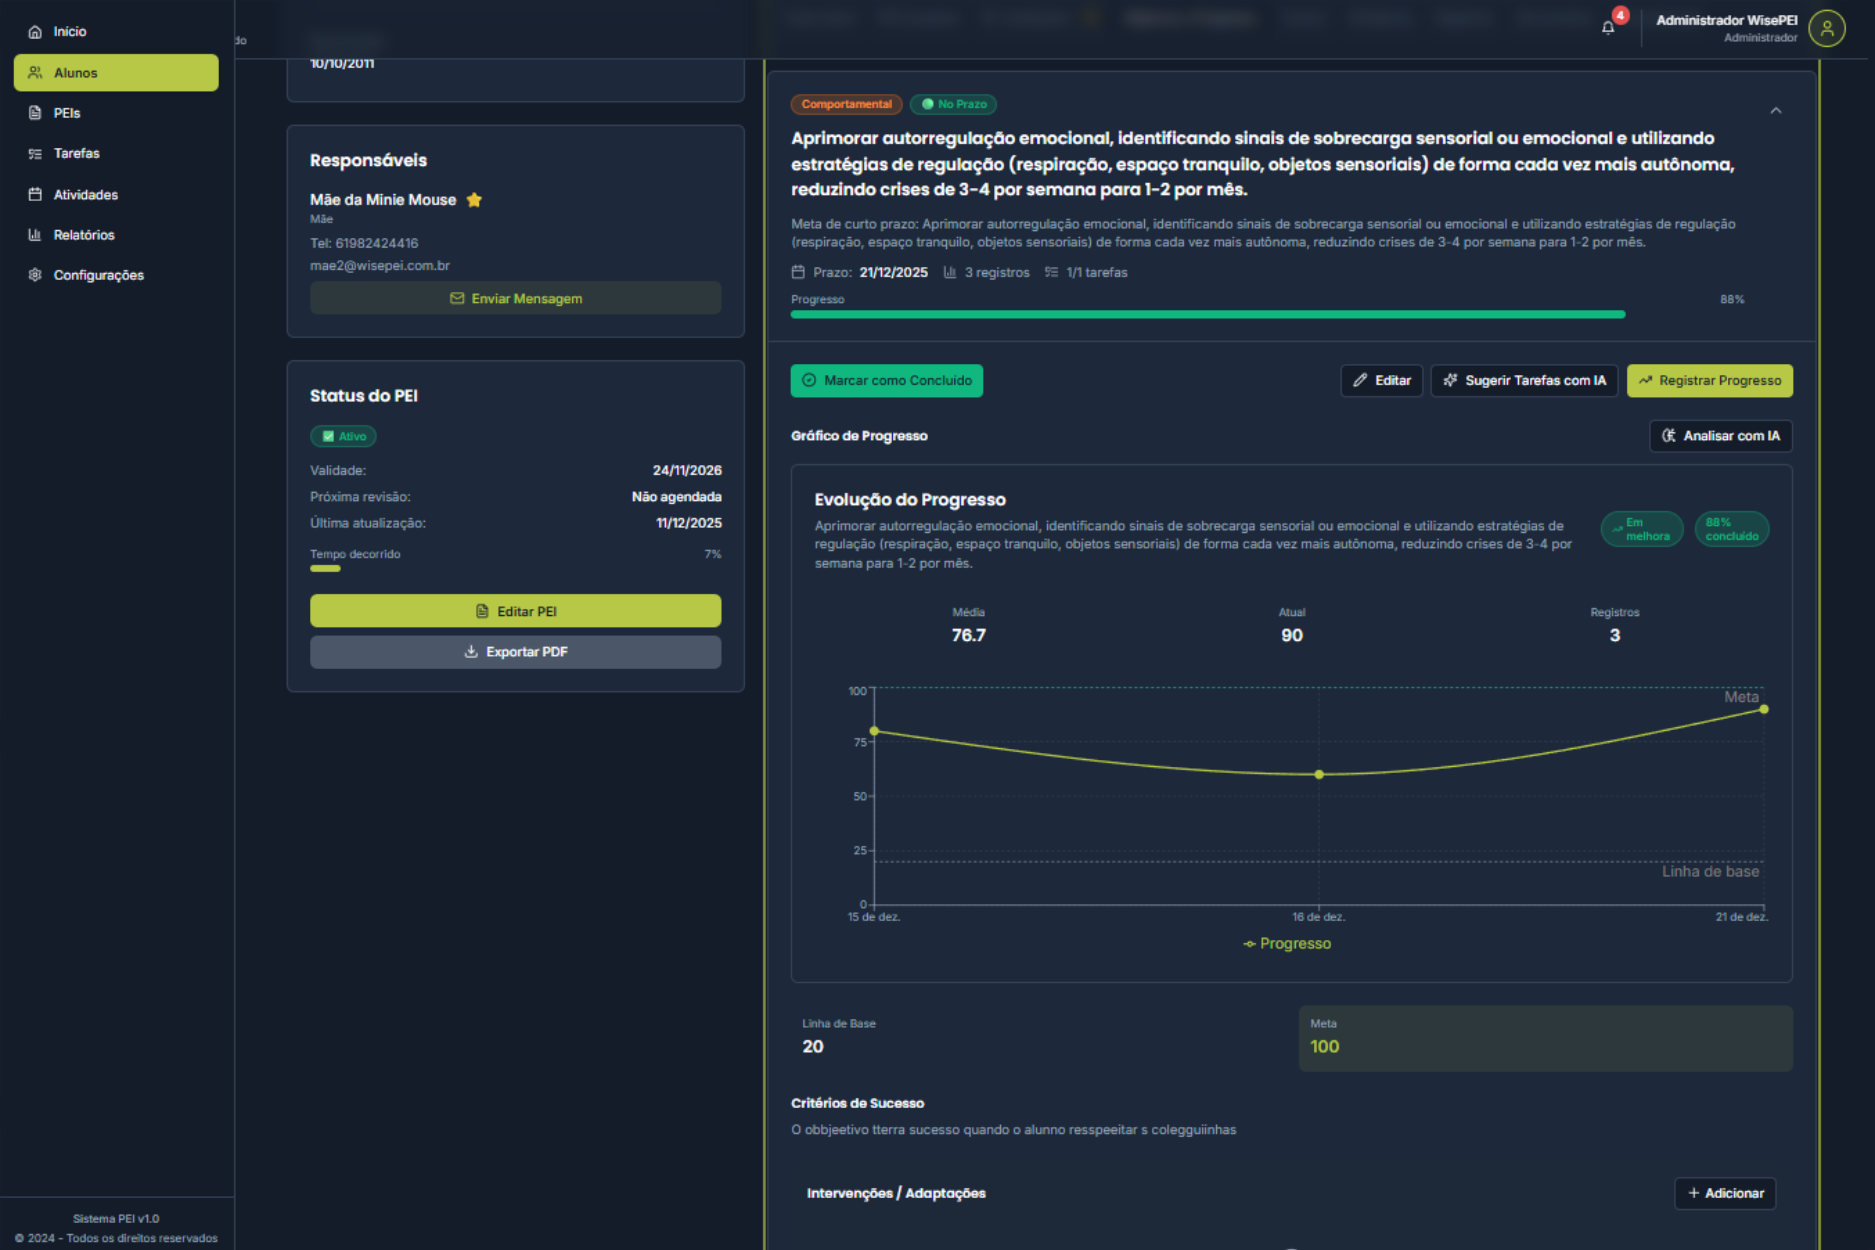Open Analisar com IA
This screenshot has width=1875, height=1250.
1720,436
